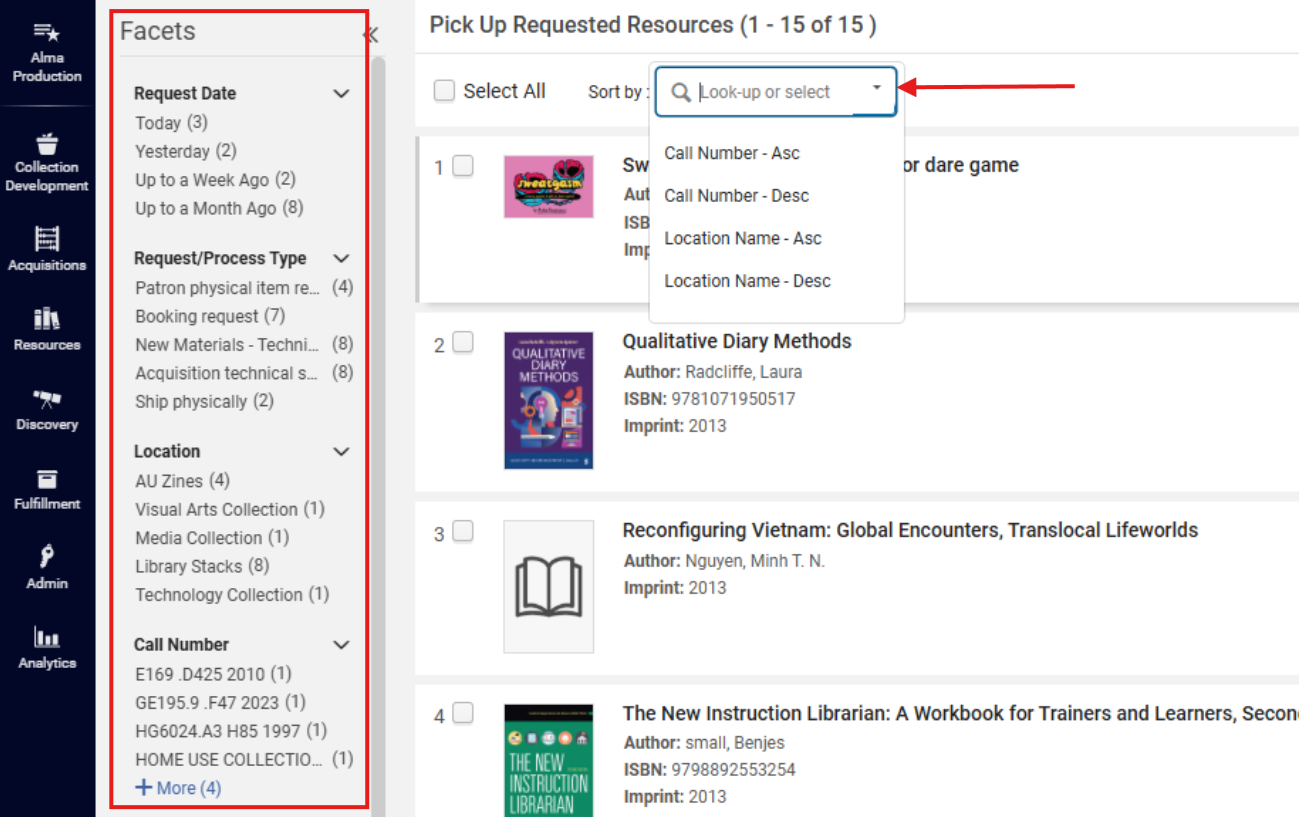The width and height of the screenshot is (1299, 817).
Task: Choose Location Name - Desc sort option
Action: [747, 281]
